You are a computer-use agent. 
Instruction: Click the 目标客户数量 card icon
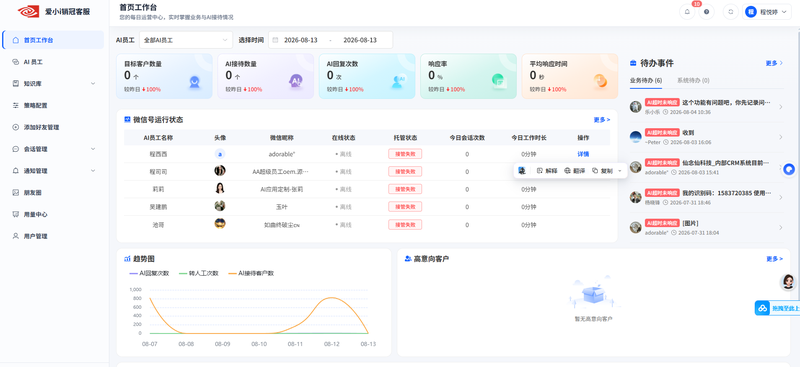tap(194, 81)
